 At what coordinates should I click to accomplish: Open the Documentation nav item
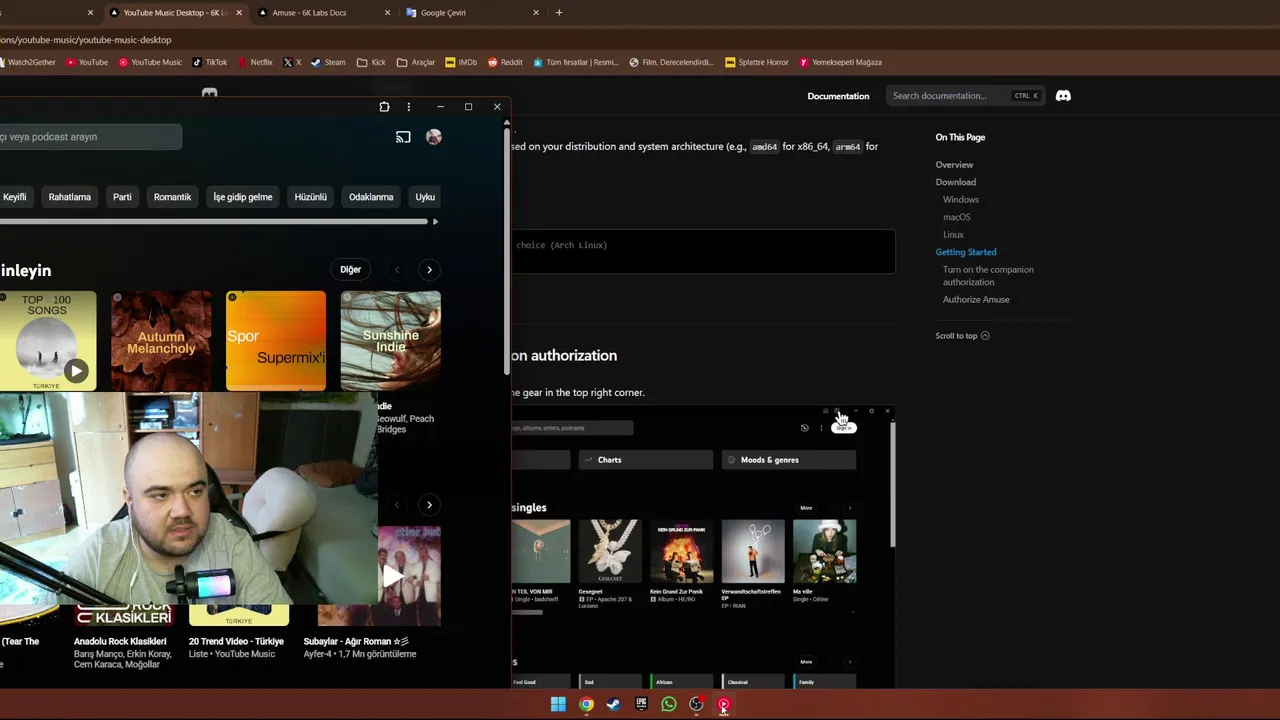point(838,96)
